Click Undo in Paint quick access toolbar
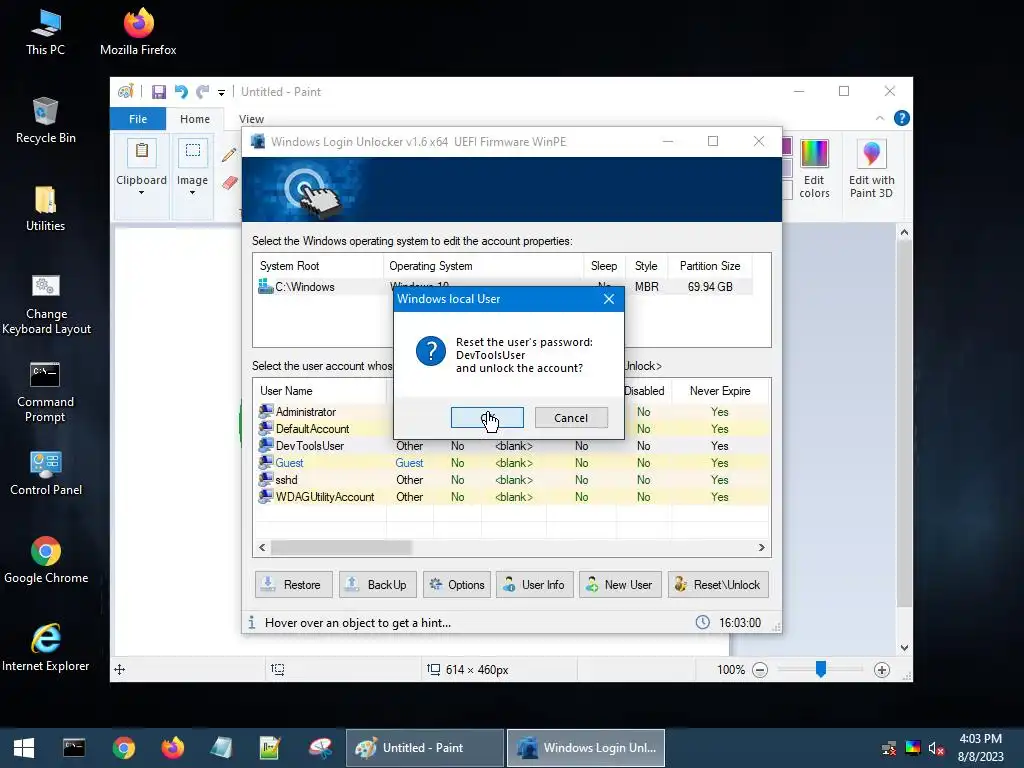 [x=181, y=92]
